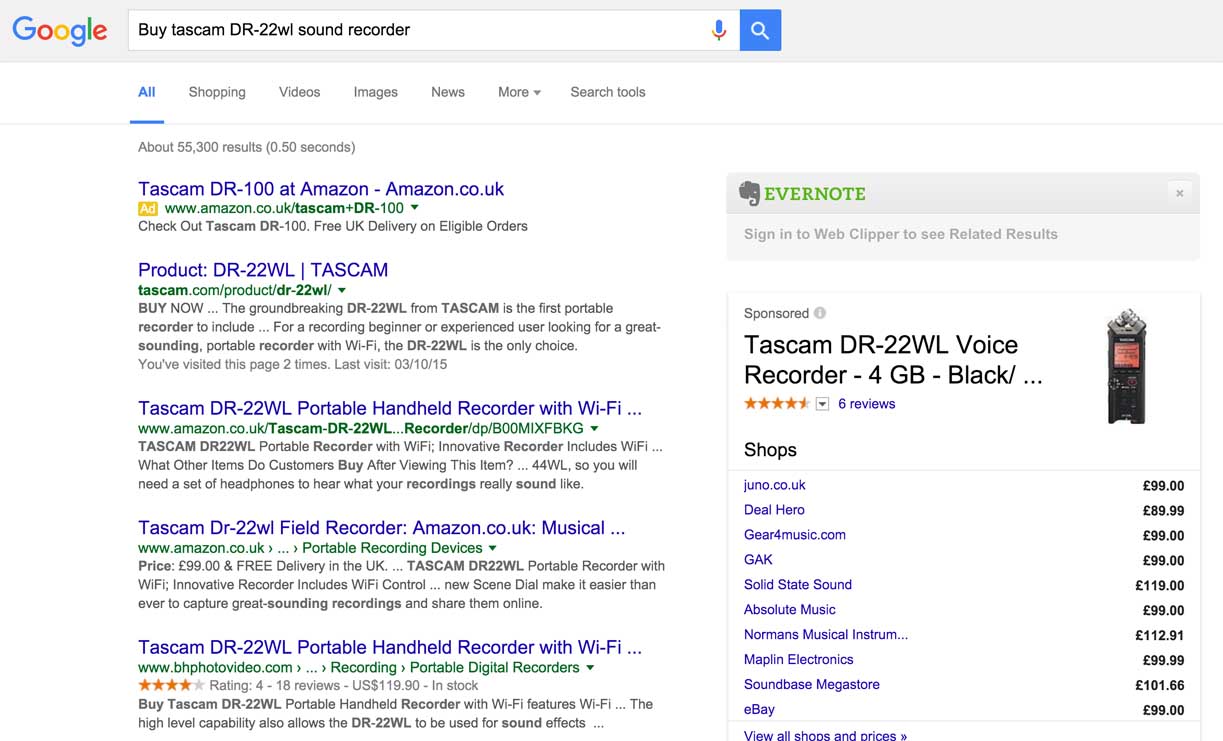This screenshot has height=741, width=1223.
Task: Close the Evernote Web Clipper panel
Action: (1180, 193)
